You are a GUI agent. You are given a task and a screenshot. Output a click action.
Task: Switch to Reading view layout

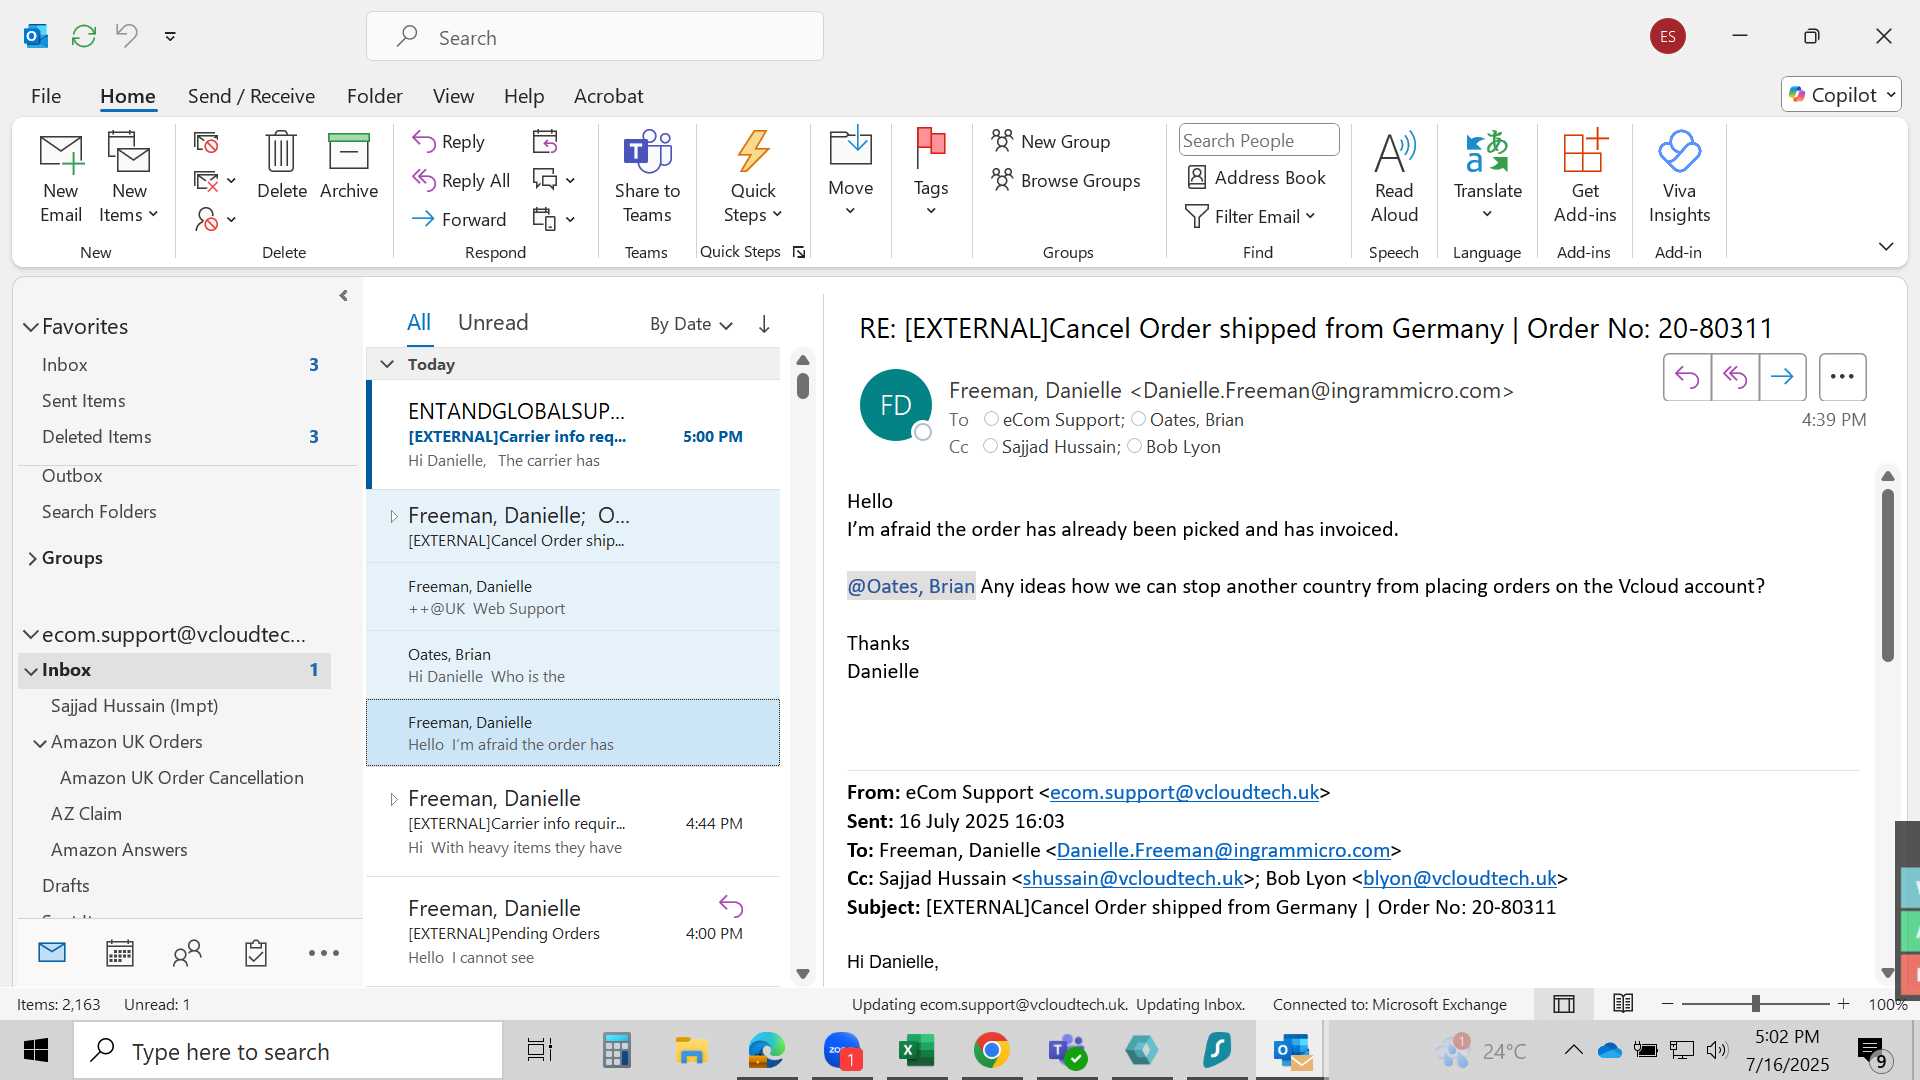click(x=1623, y=1004)
